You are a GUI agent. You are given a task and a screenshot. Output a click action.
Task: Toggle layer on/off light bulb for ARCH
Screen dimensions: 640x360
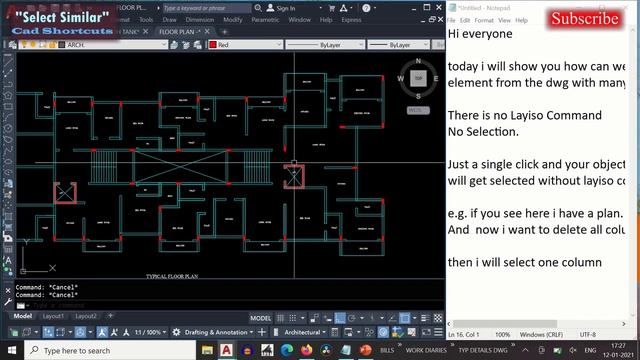24,44
